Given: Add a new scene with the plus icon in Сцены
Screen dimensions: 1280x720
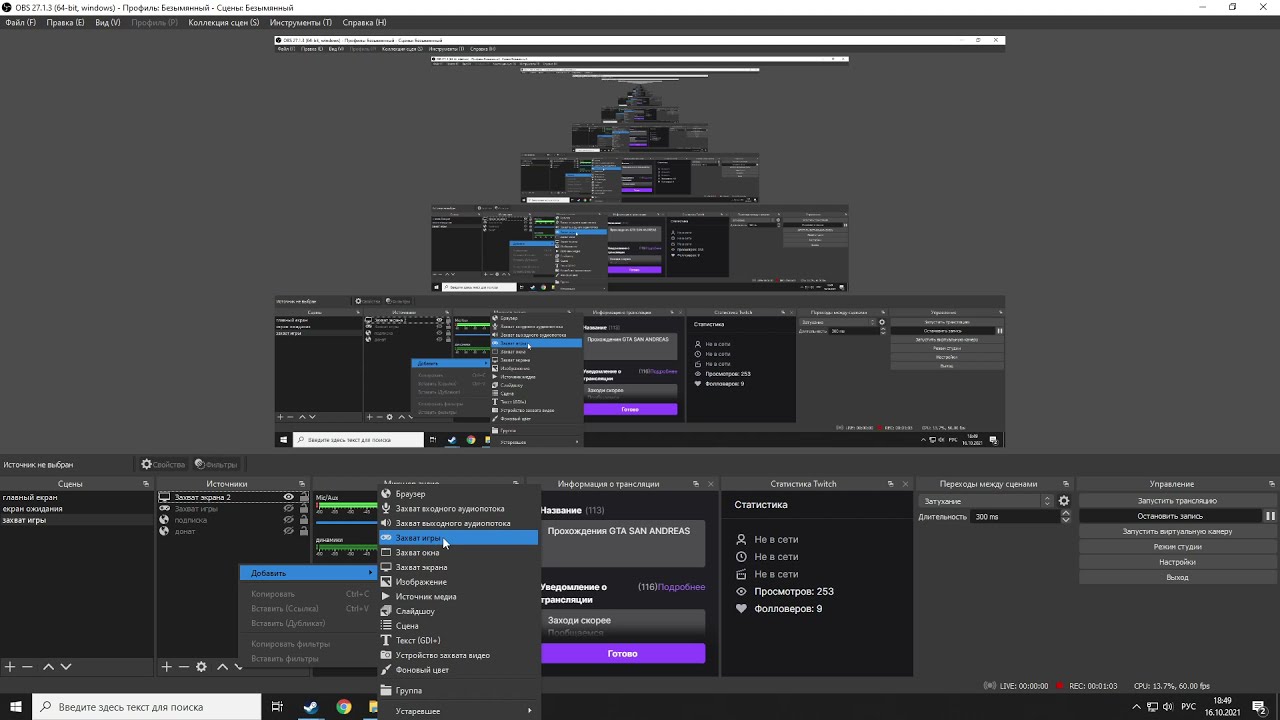Looking at the screenshot, I should pos(9,666).
